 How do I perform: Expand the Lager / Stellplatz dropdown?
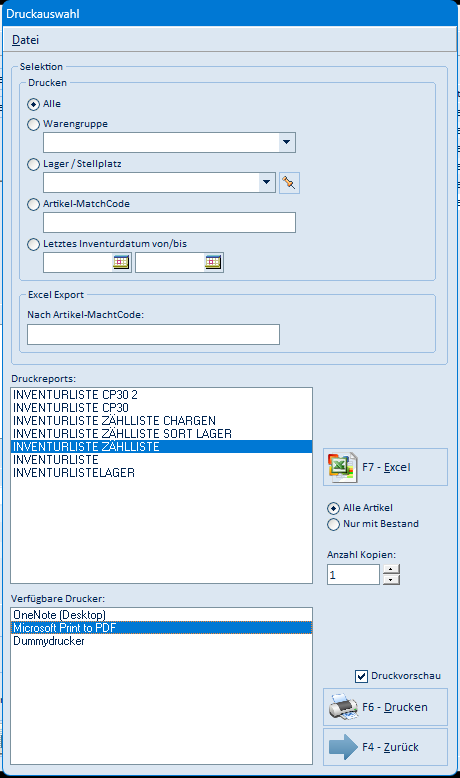pyautogui.click(x=266, y=183)
